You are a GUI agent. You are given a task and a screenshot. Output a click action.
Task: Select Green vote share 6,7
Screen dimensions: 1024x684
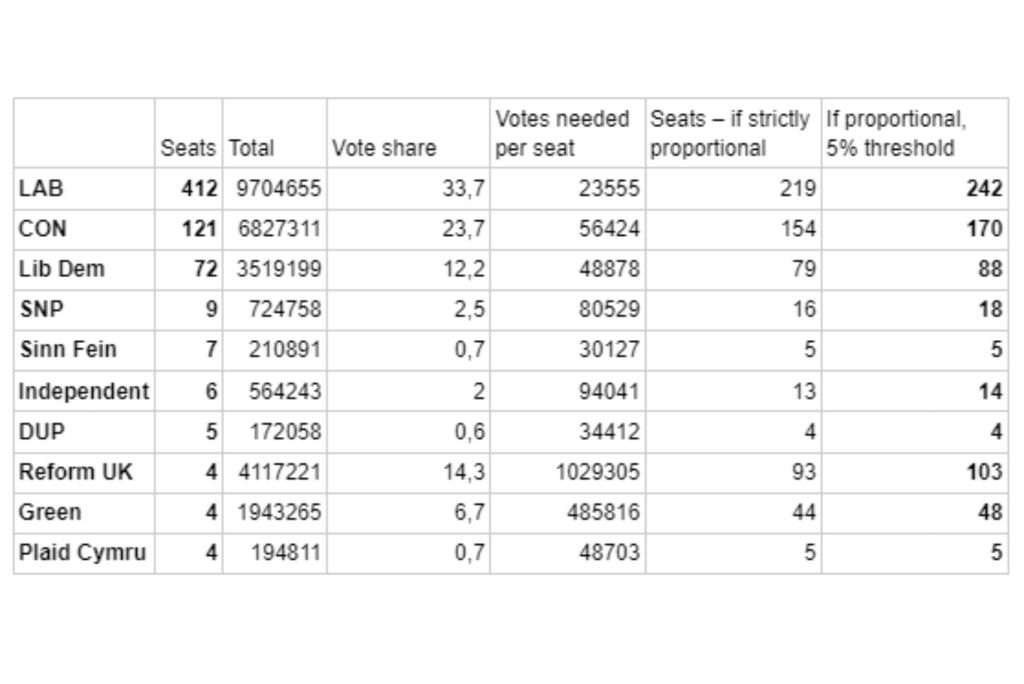468,512
